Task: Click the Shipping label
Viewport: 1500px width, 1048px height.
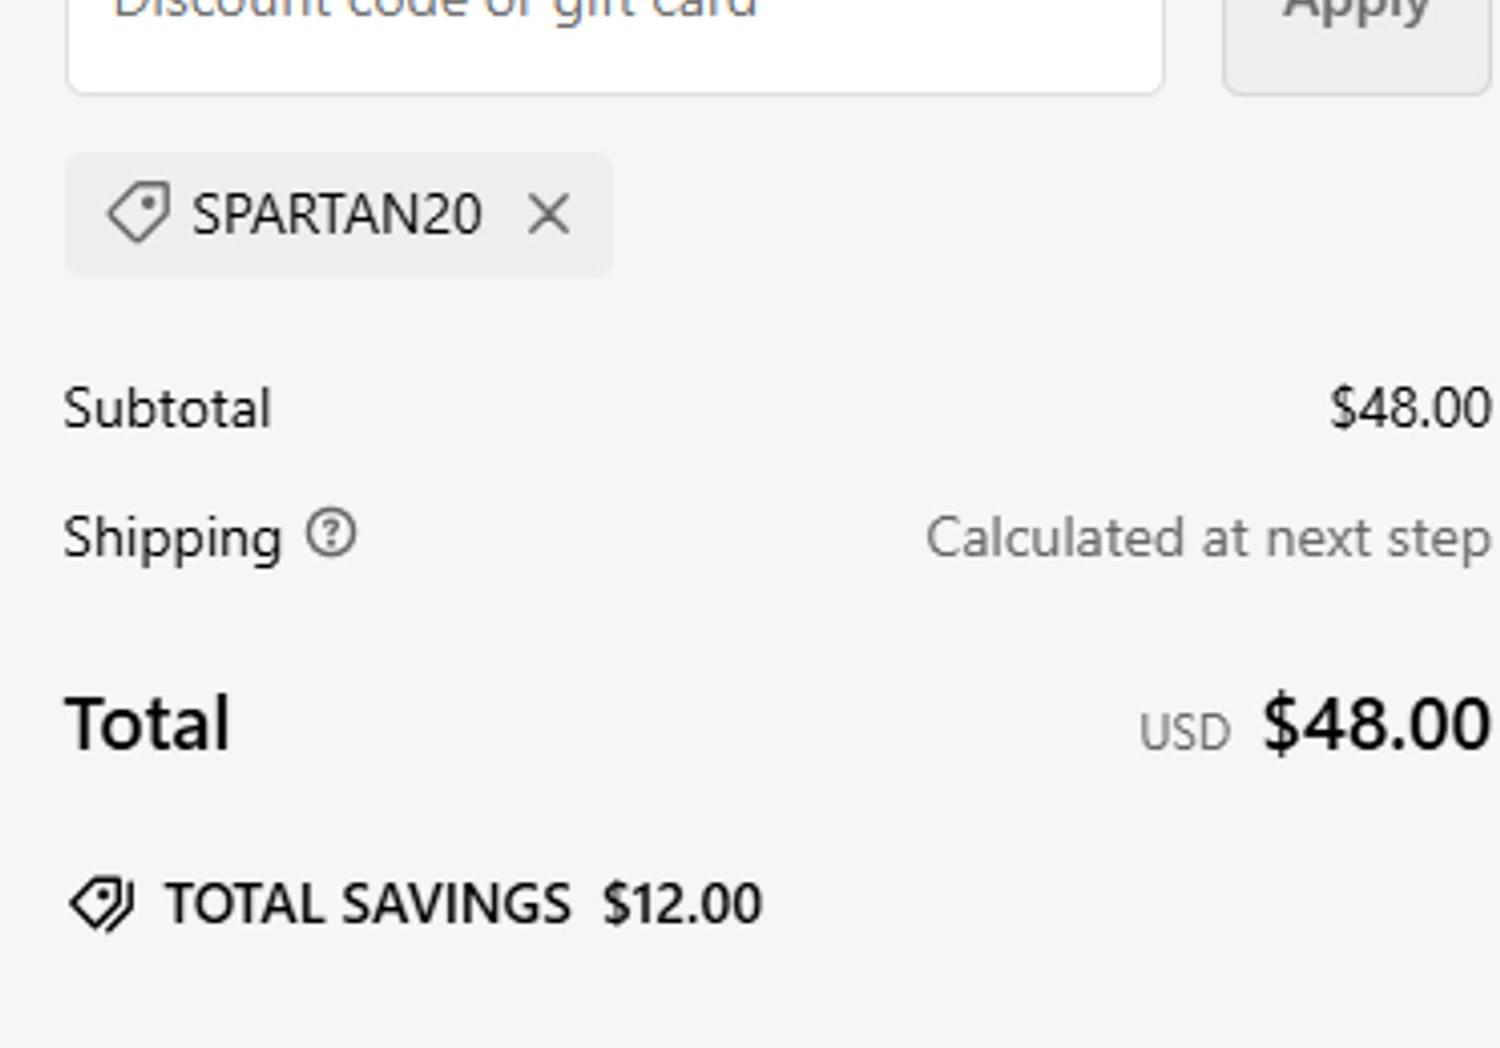Action: (x=172, y=538)
